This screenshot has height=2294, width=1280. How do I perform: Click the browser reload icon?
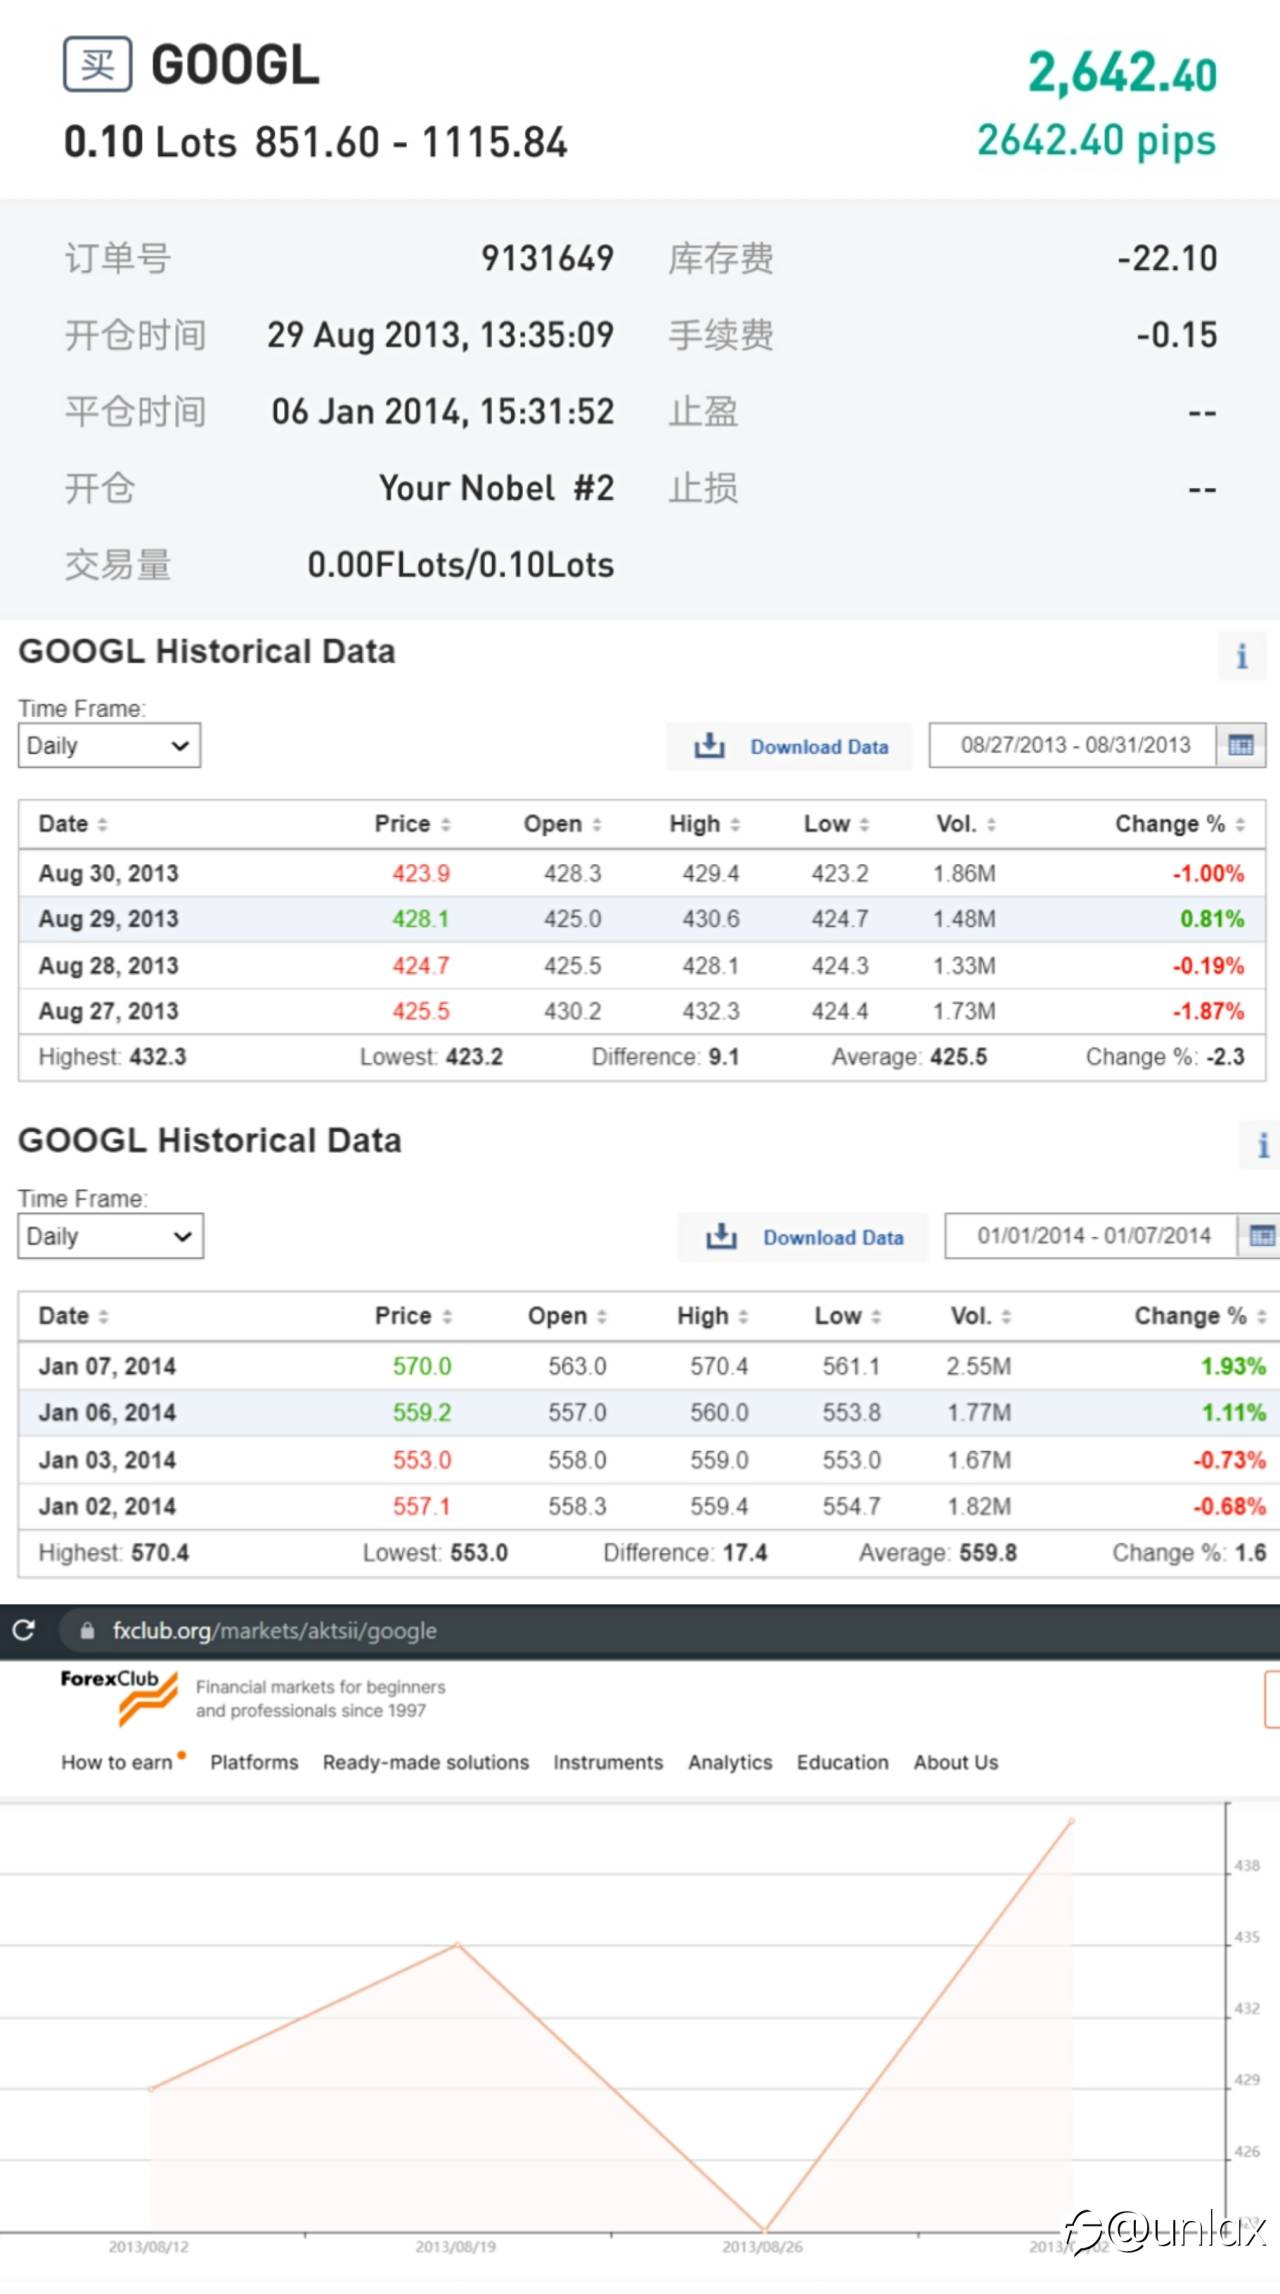coord(24,1631)
